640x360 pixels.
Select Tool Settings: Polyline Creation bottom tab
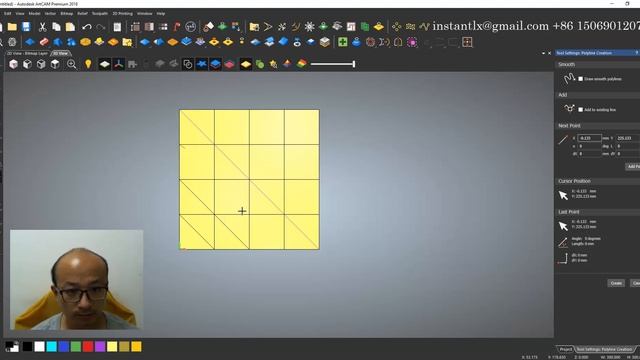tap(605, 349)
